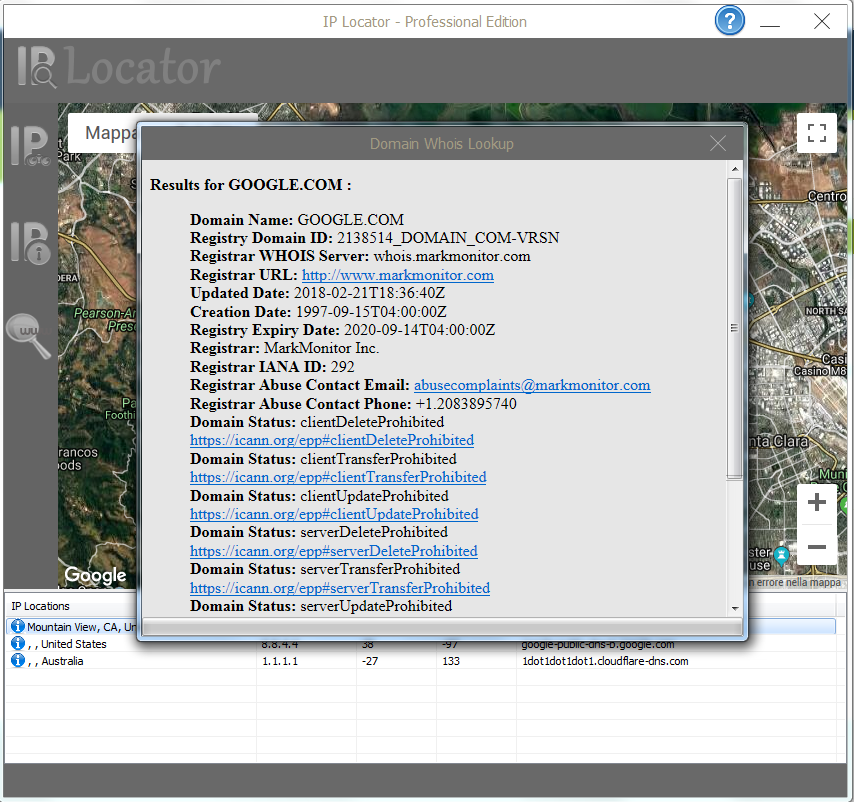Open the IP geolocation tool in the sidebar
The image size is (854, 802).
coord(30,145)
